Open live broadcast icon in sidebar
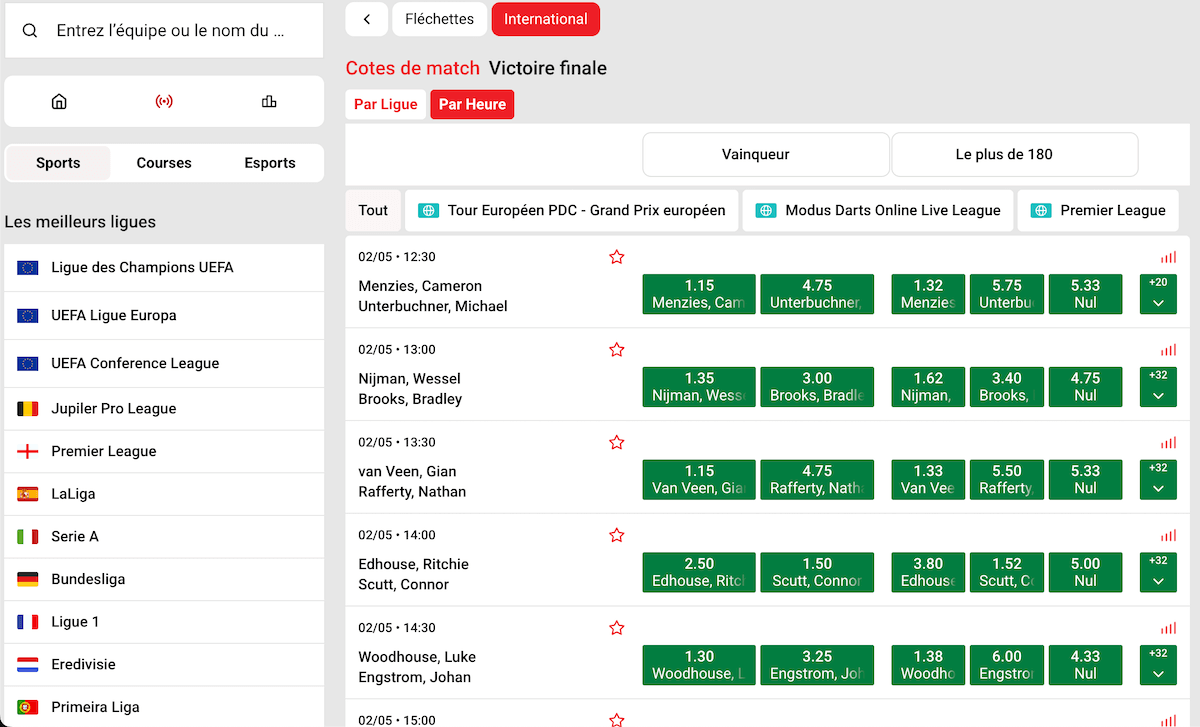The width and height of the screenshot is (1200, 727). [164, 101]
